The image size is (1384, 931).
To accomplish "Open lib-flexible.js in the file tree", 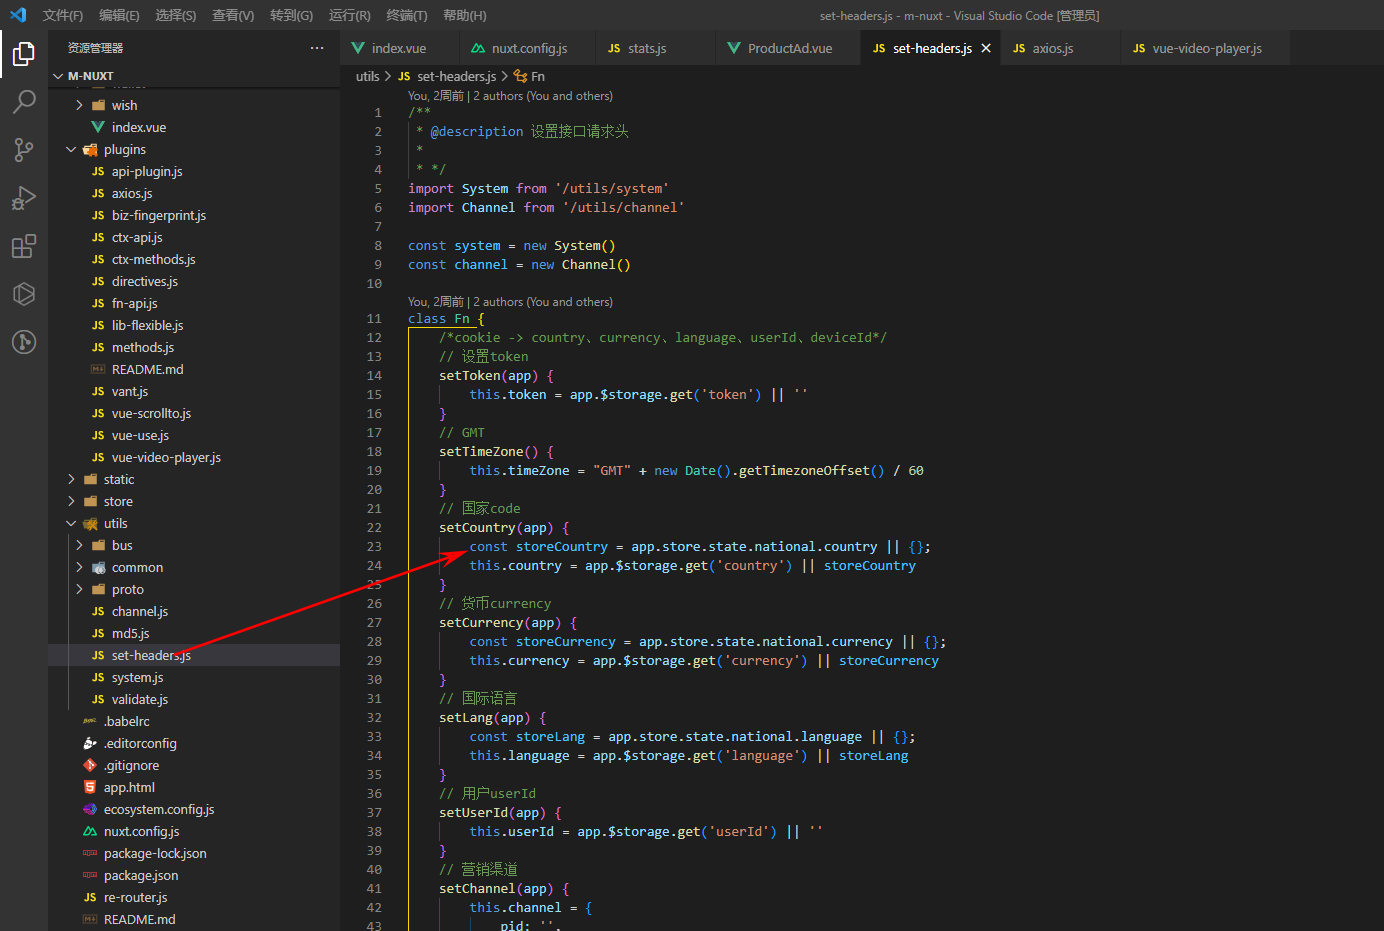I will (x=194, y=325).
